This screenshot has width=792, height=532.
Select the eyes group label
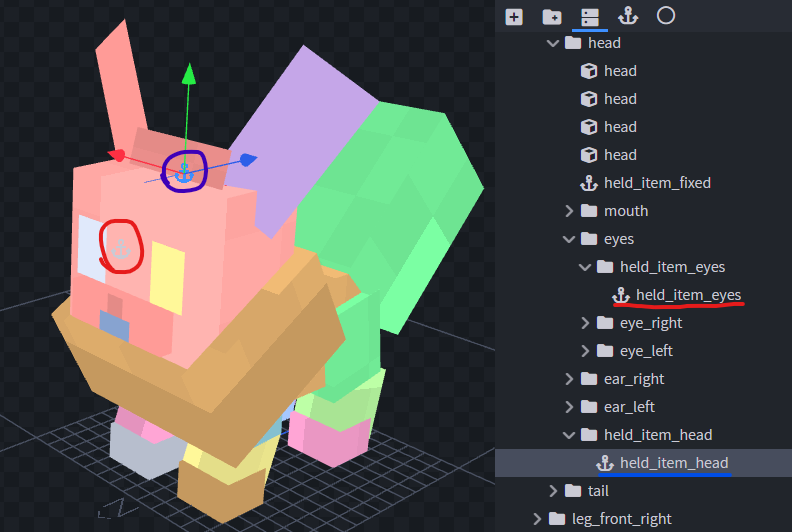[x=619, y=239]
